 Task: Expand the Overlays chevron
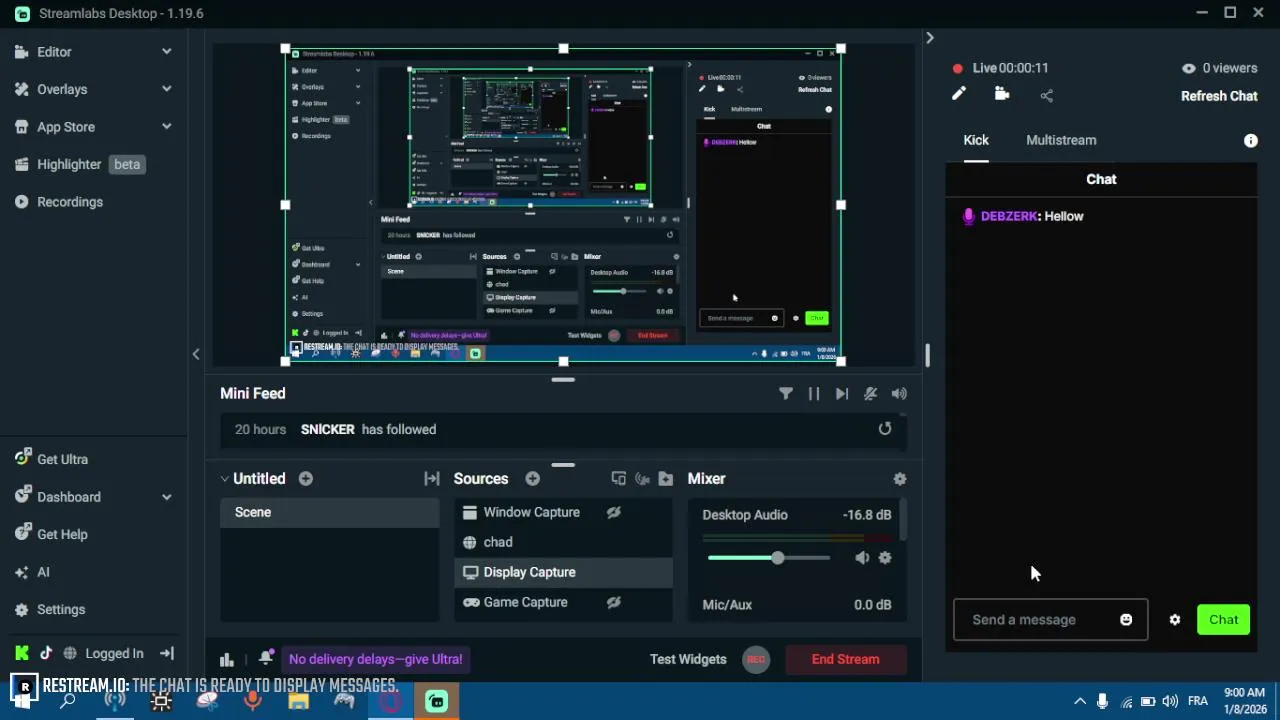click(166, 89)
